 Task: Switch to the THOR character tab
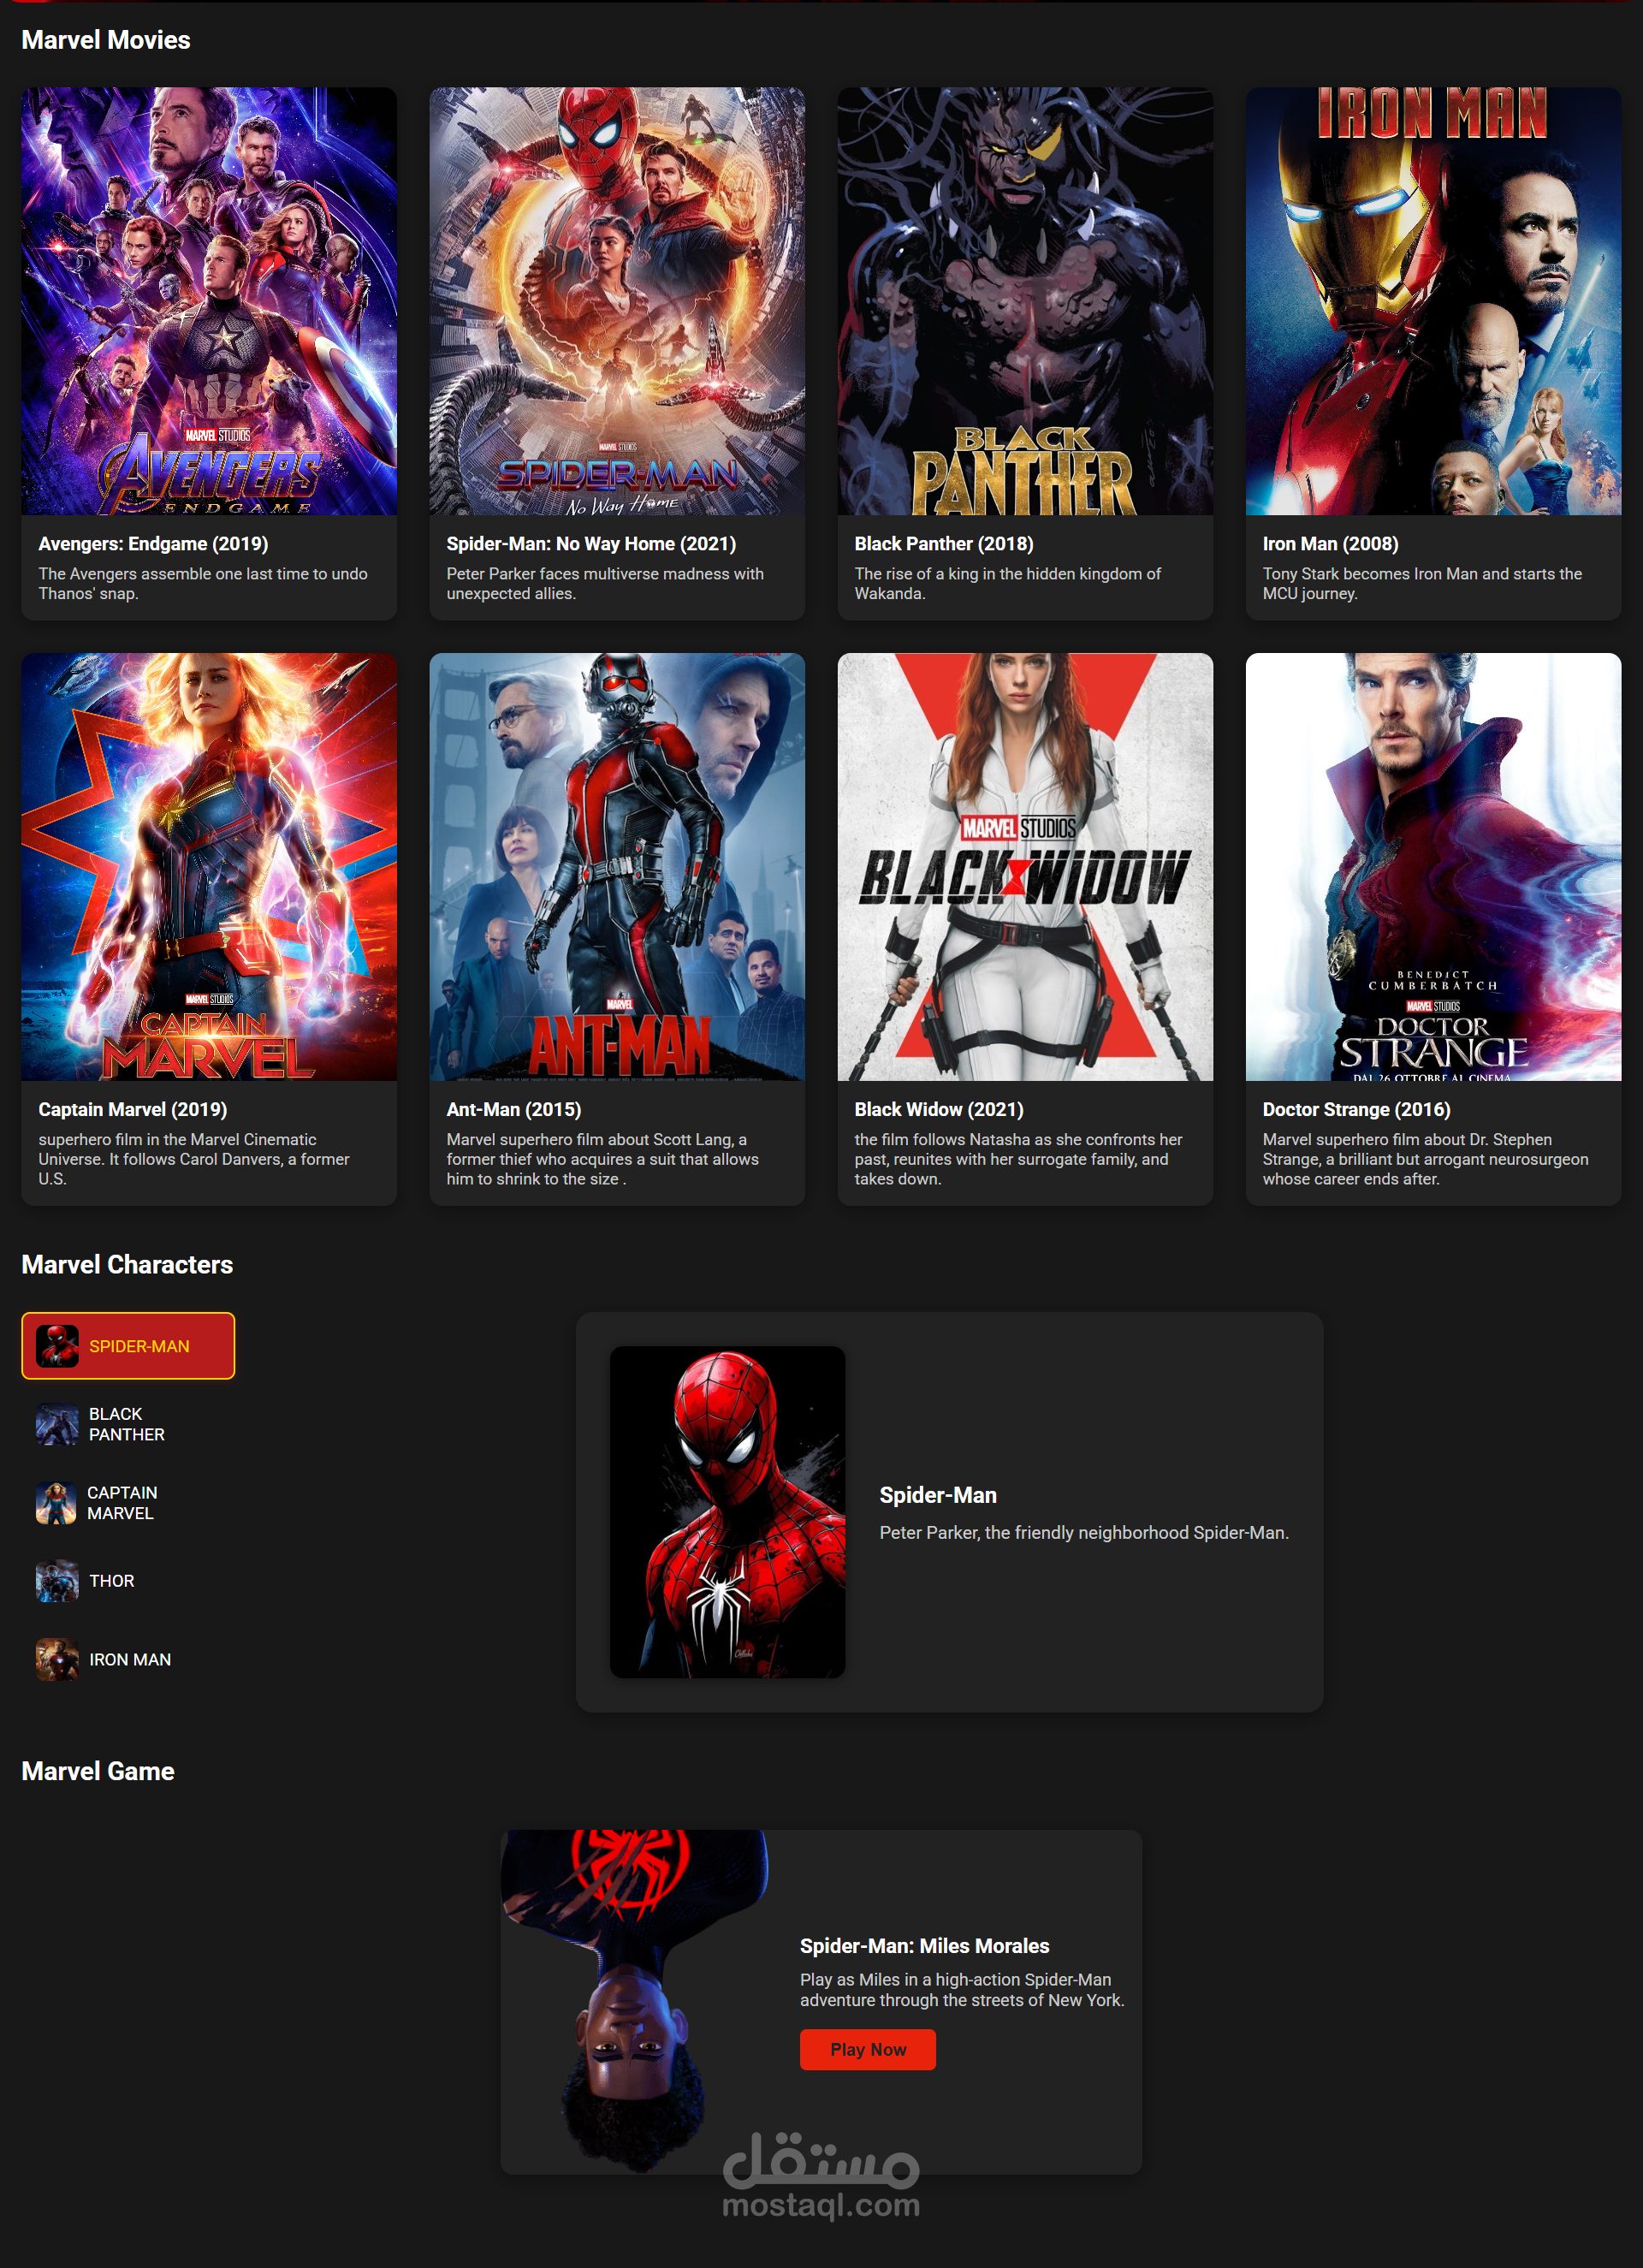pos(128,1581)
